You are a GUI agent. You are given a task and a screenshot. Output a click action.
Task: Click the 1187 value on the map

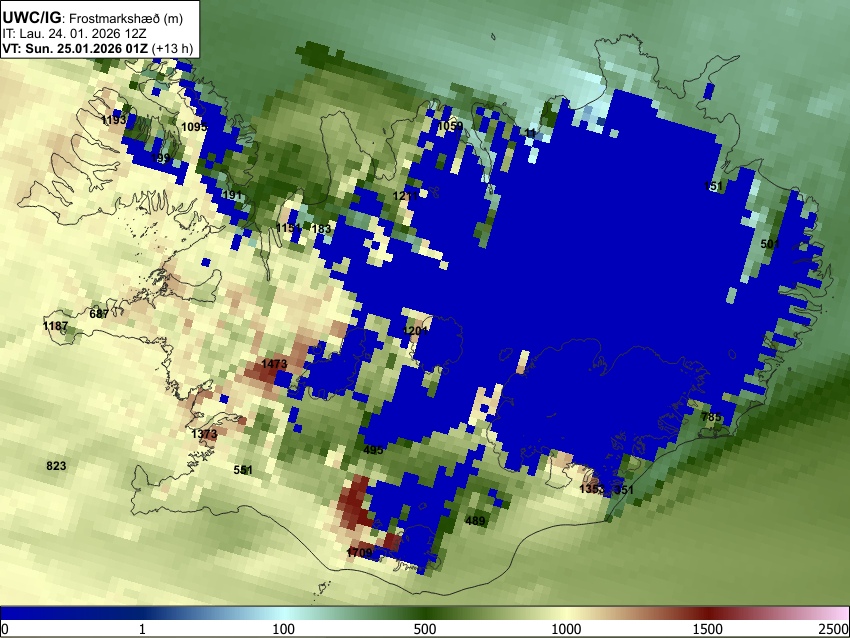pyautogui.click(x=55, y=326)
